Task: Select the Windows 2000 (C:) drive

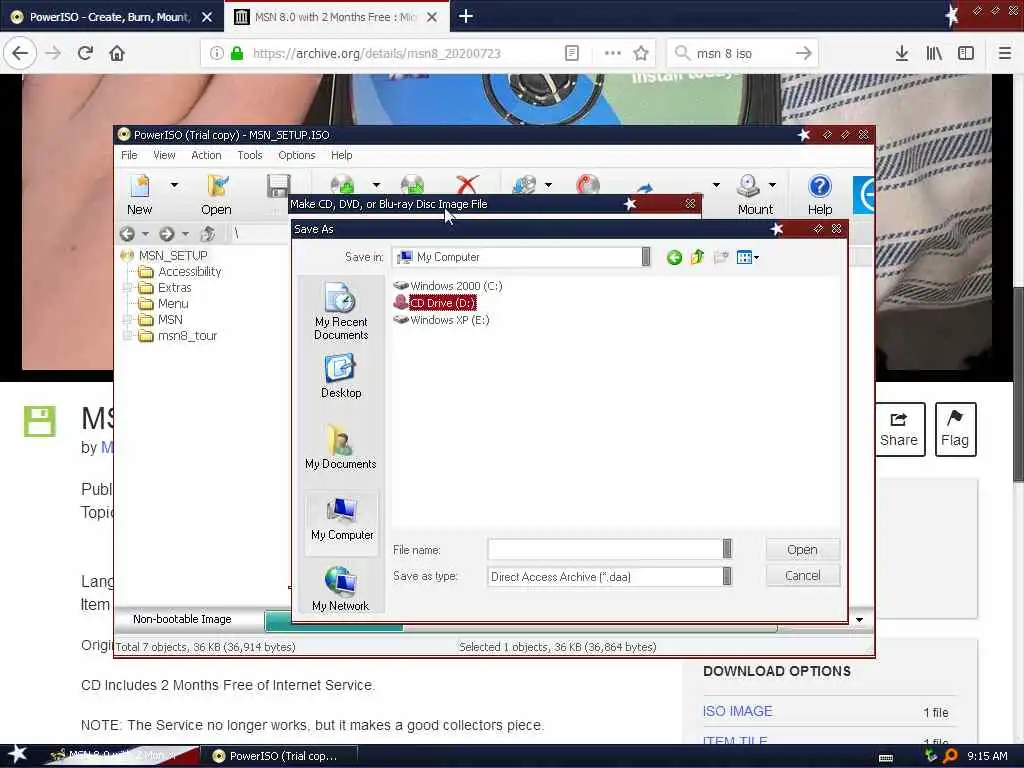Action: (448, 285)
